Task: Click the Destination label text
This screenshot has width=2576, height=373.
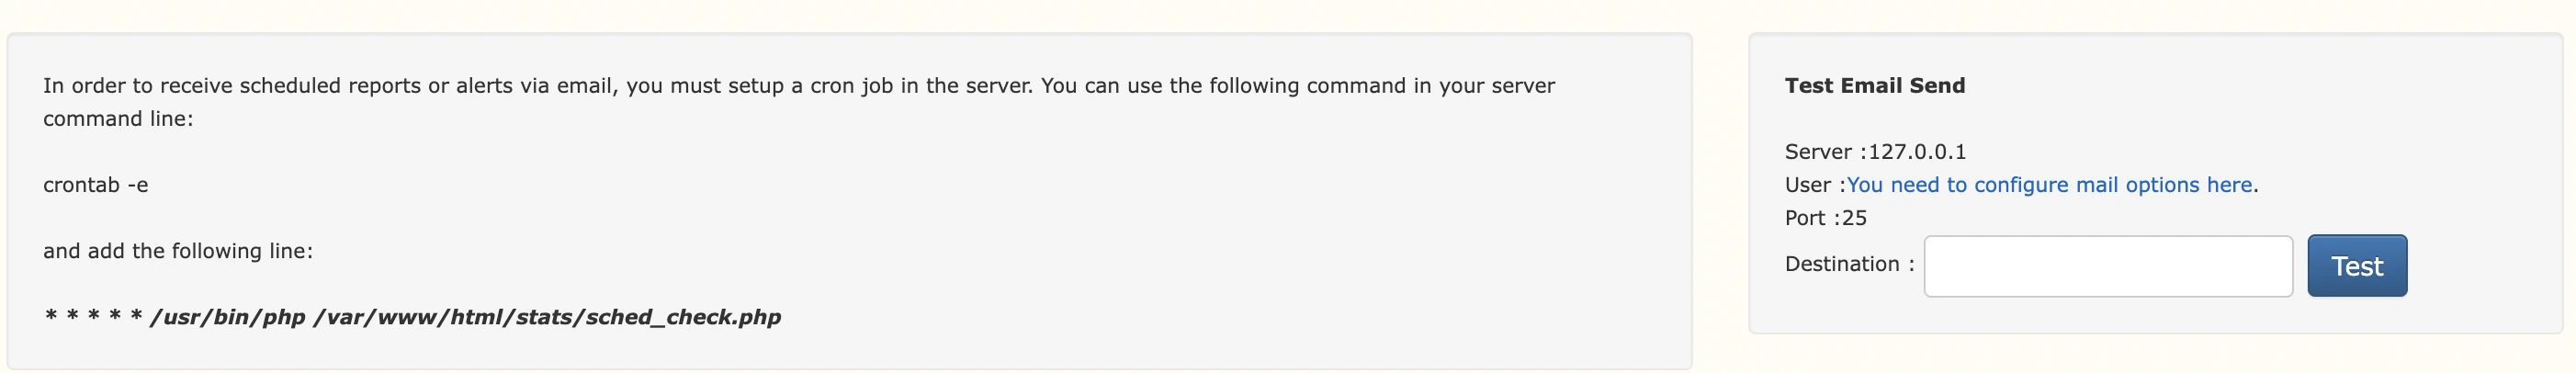Action: [x=1842, y=264]
